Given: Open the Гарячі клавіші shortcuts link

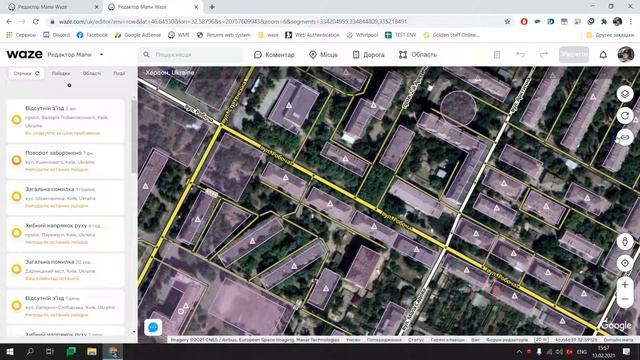Looking at the screenshot, I should pos(447,340).
